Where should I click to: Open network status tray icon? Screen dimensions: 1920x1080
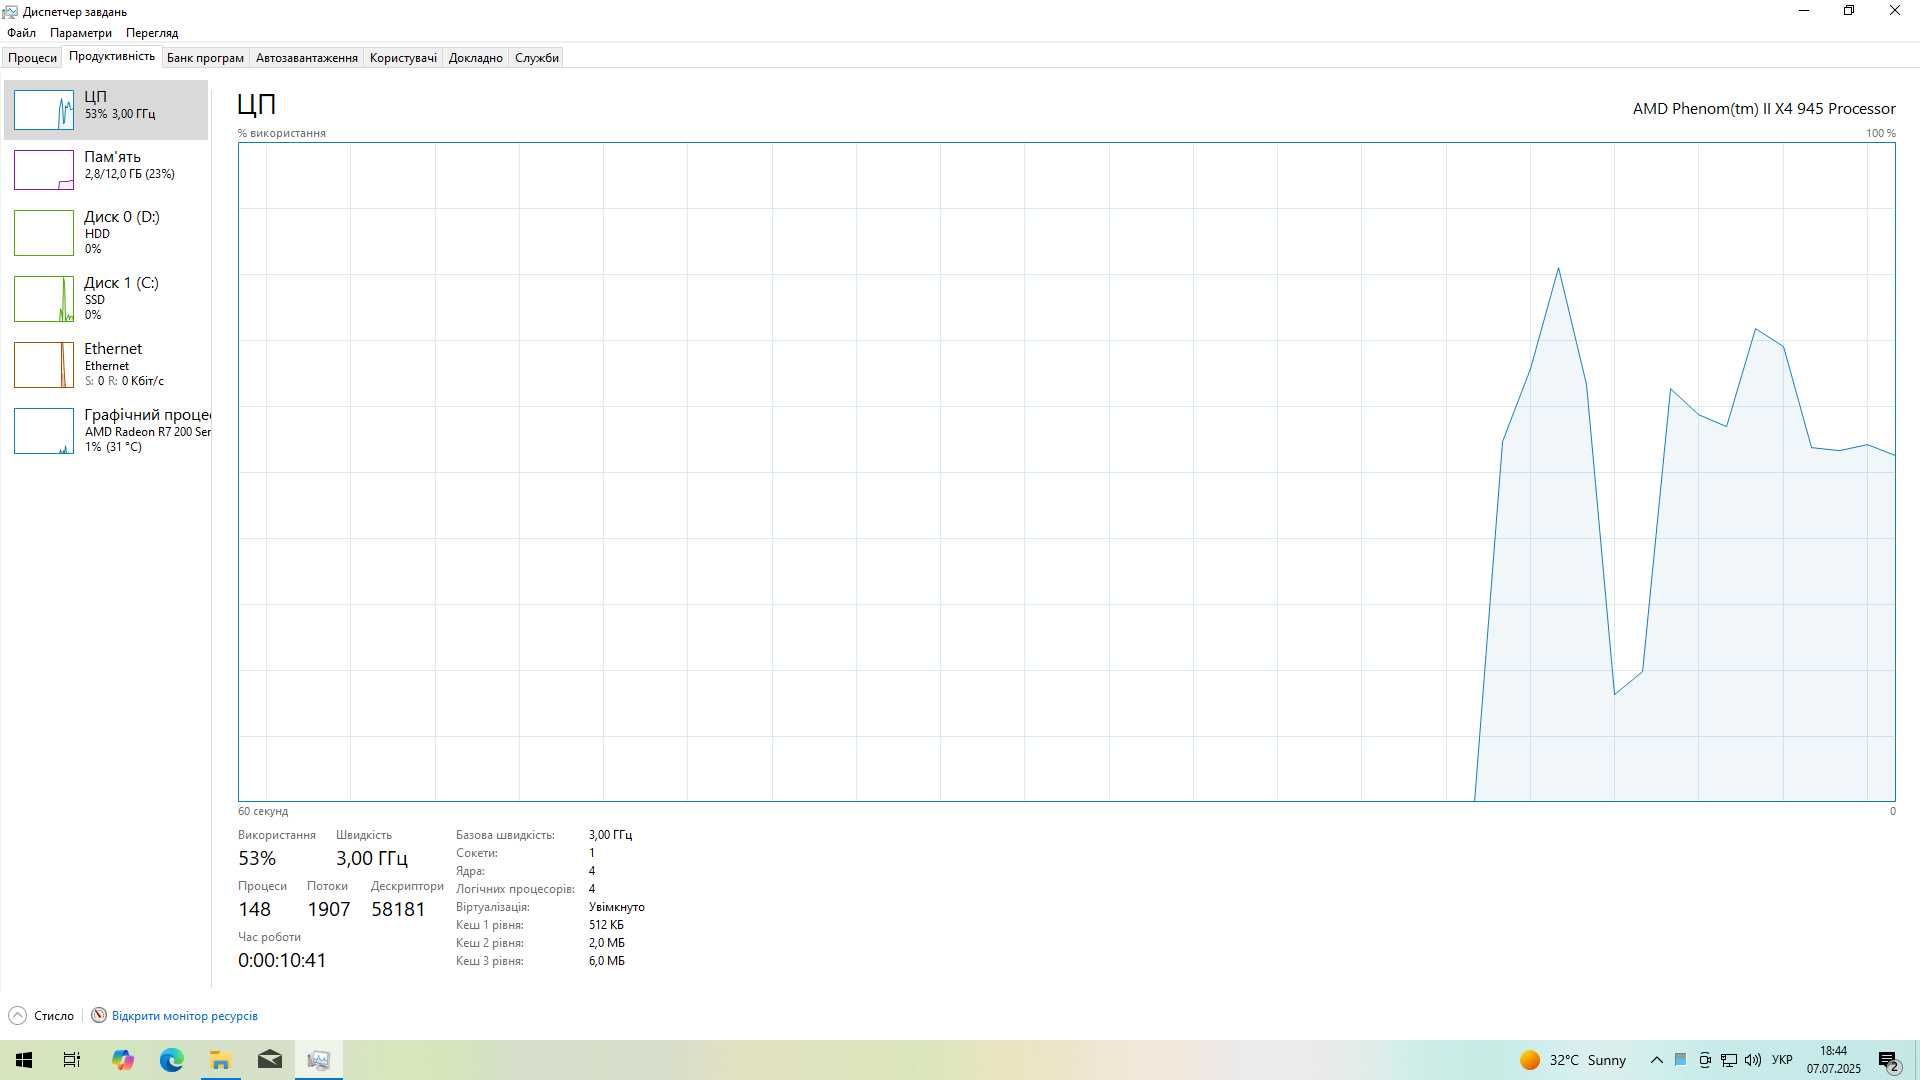(1729, 1060)
